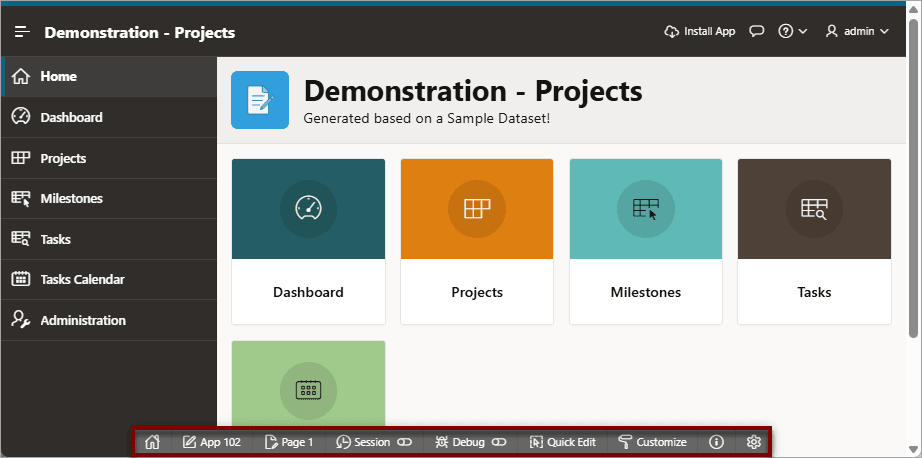Click Page 1 in developer toolbar
Screen dimensions: 922x458
[x=289, y=442]
